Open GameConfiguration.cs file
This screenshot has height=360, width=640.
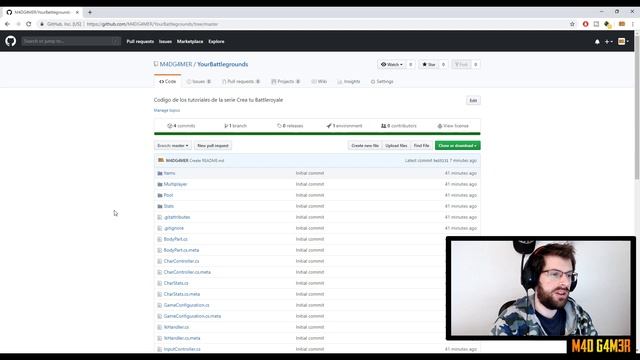[186, 306]
